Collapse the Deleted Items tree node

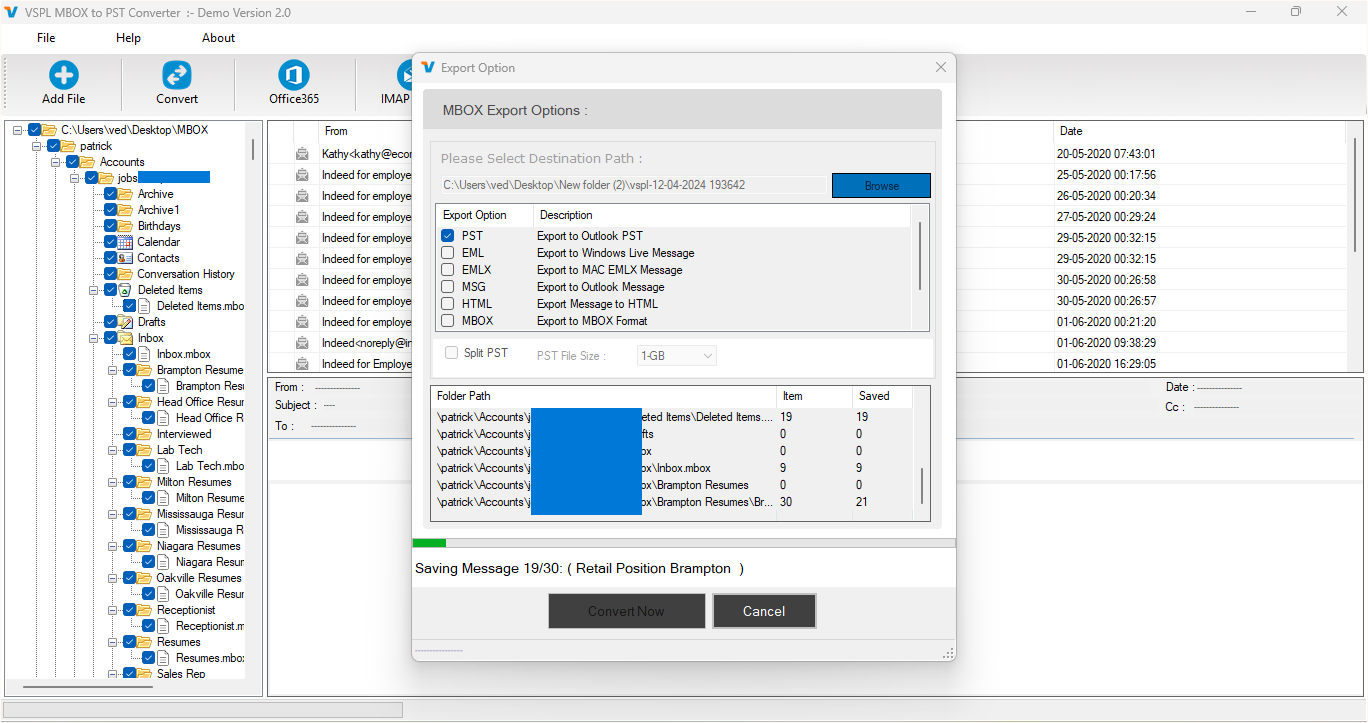coord(94,290)
